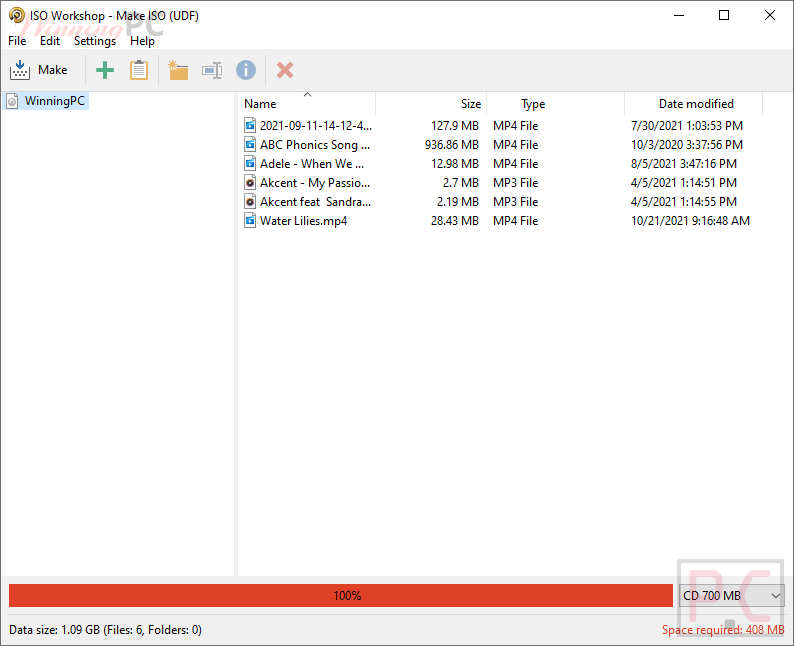Click the MP3 icon of Akcent feat Sandra...
Image resolution: width=794 pixels, height=646 pixels.
point(250,201)
